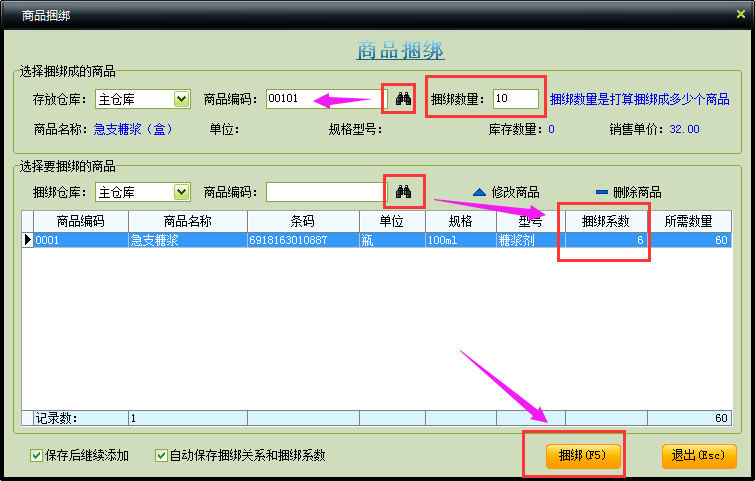The height and width of the screenshot is (481, 755).
Task: Toggle 自动保存捆绑关系和捆绑系数 checkbox
Action: point(161,455)
